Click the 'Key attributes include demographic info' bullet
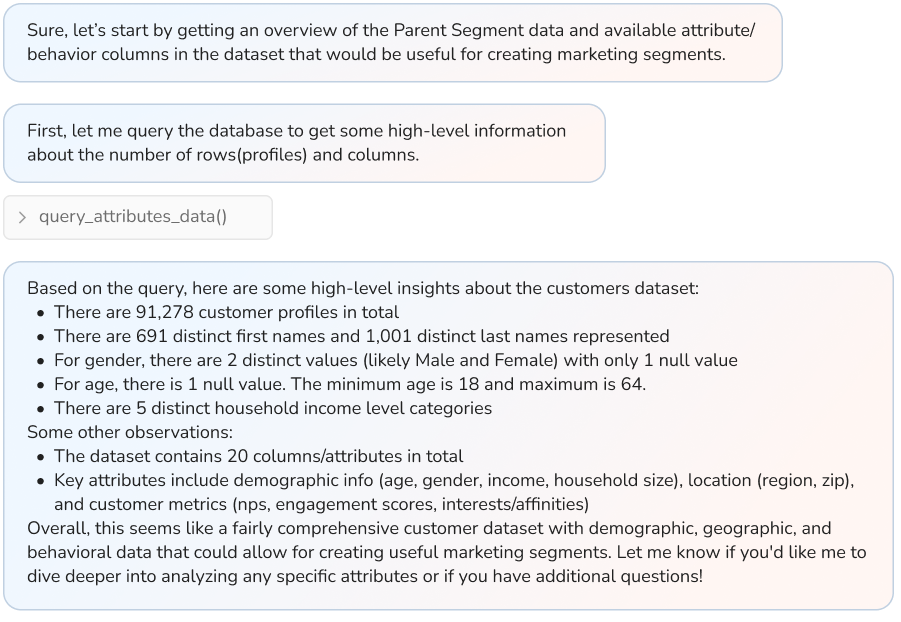The image size is (901, 622). 453,480
